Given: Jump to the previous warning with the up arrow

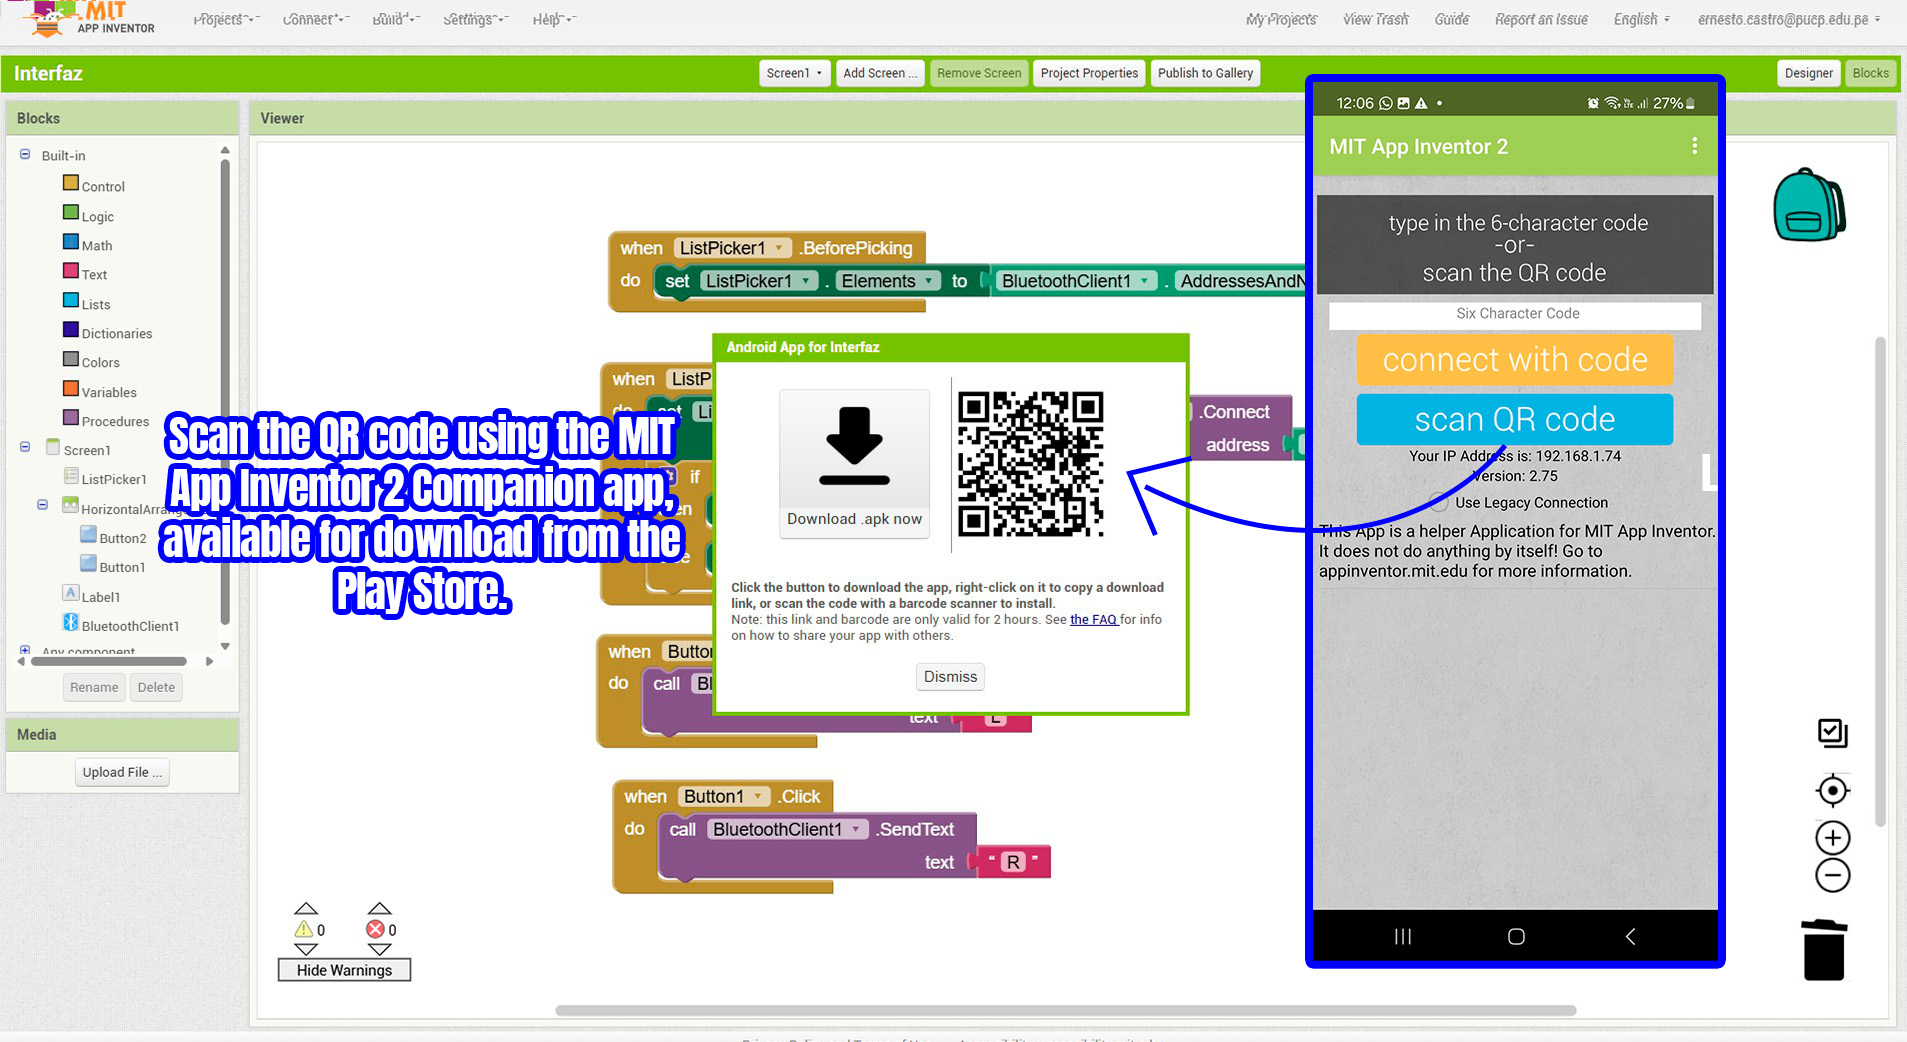Looking at the screenshot, I should [306, 908].
